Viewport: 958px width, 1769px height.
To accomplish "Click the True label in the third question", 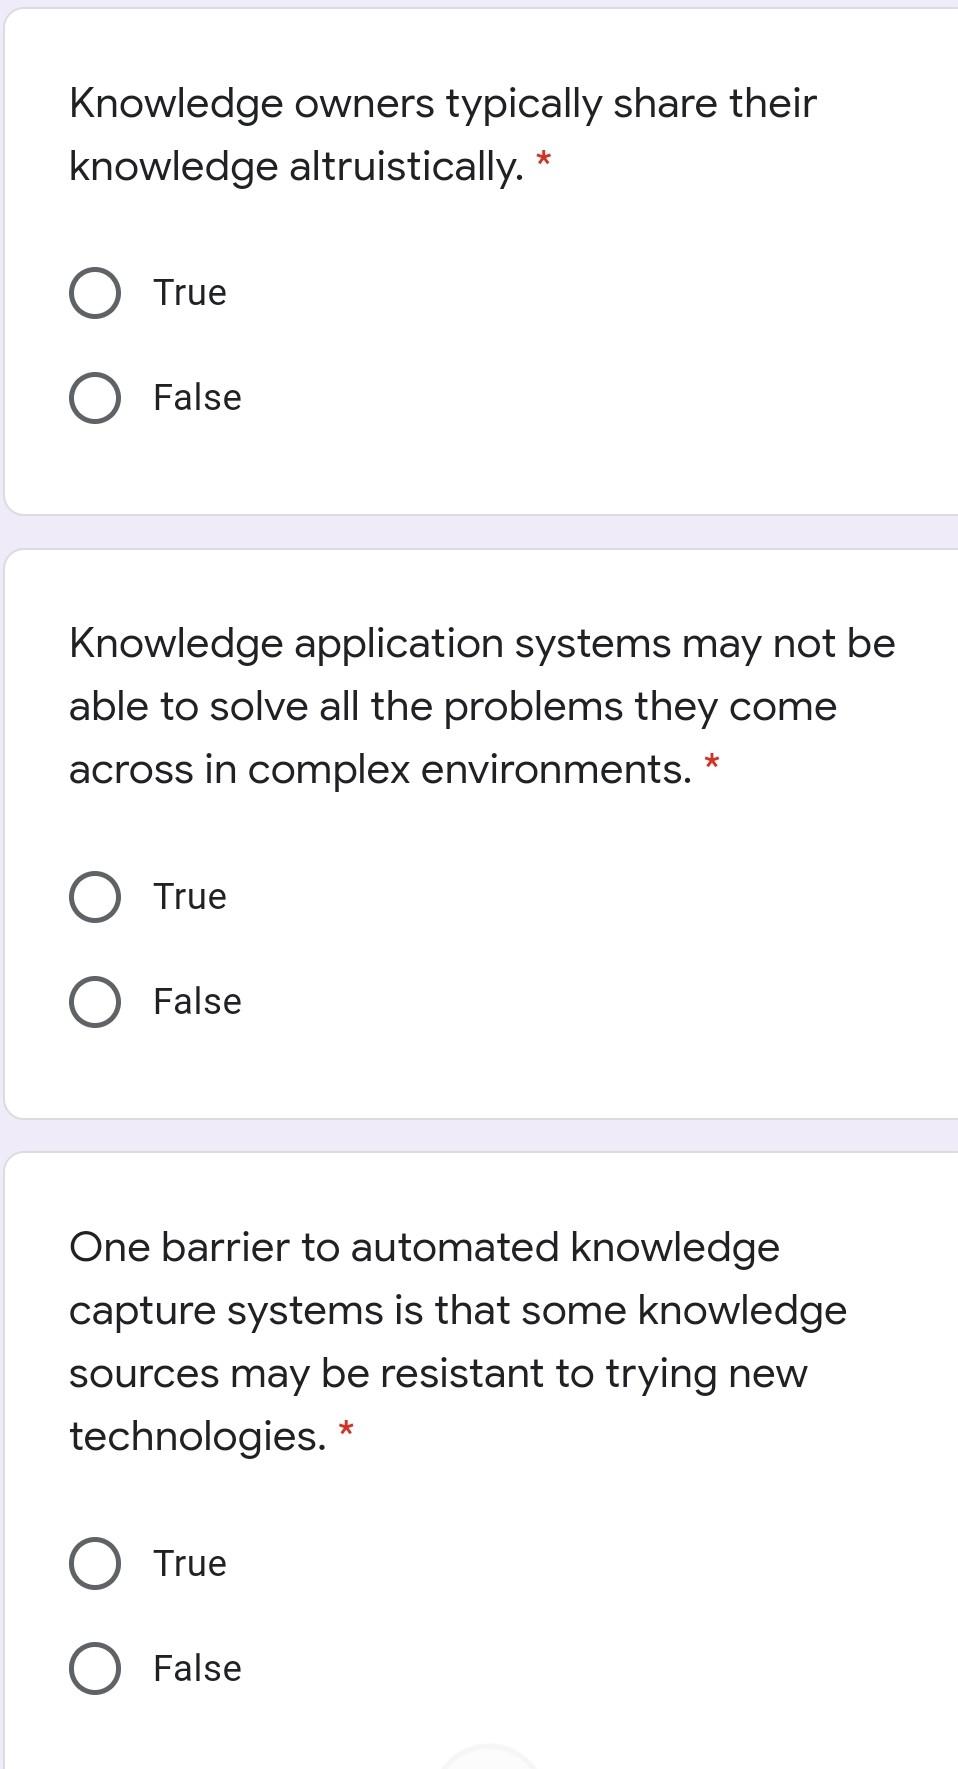I will click(x=188, y=1562).
